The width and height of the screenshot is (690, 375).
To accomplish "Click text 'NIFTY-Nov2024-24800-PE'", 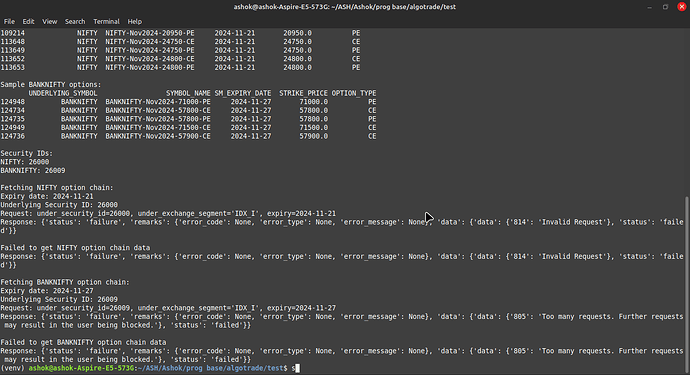I will (150, 67).
